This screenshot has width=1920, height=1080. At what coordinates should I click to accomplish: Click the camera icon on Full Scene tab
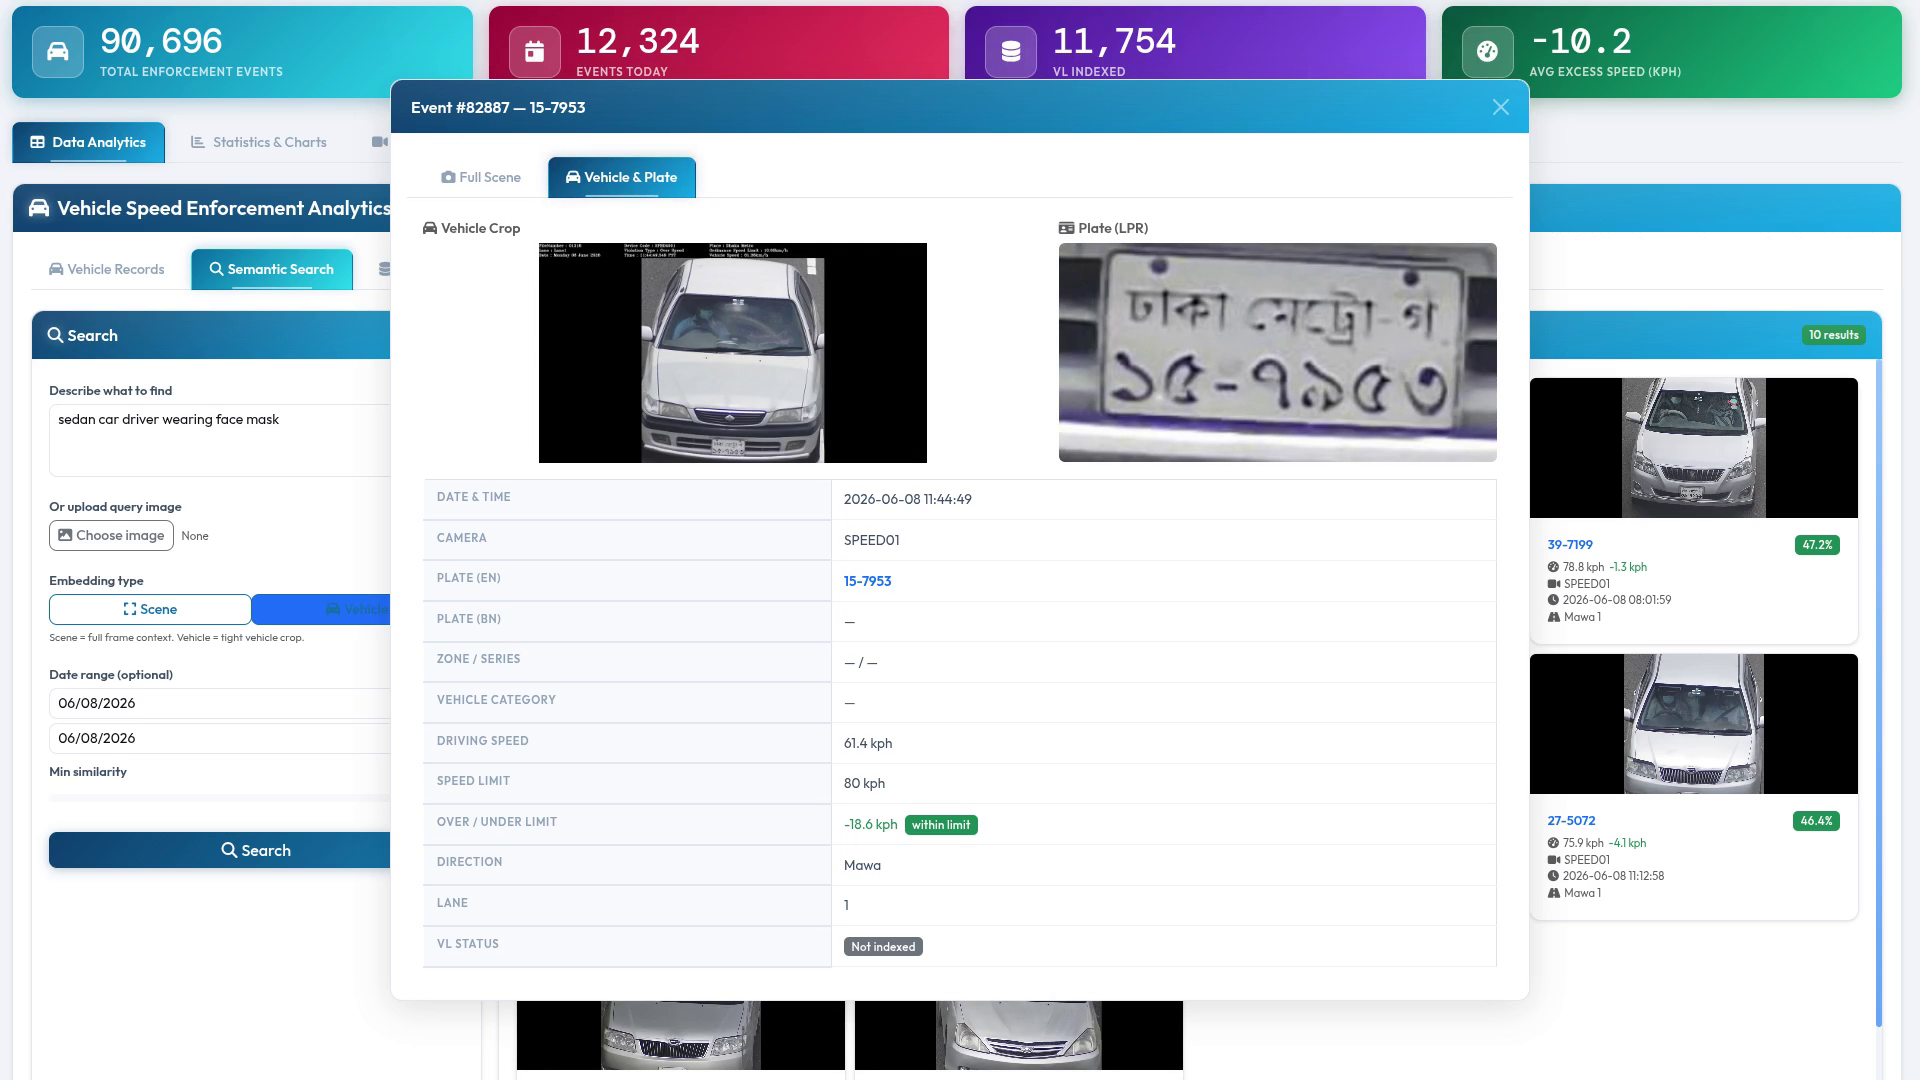pyautogui.click(x=448, y=177)
